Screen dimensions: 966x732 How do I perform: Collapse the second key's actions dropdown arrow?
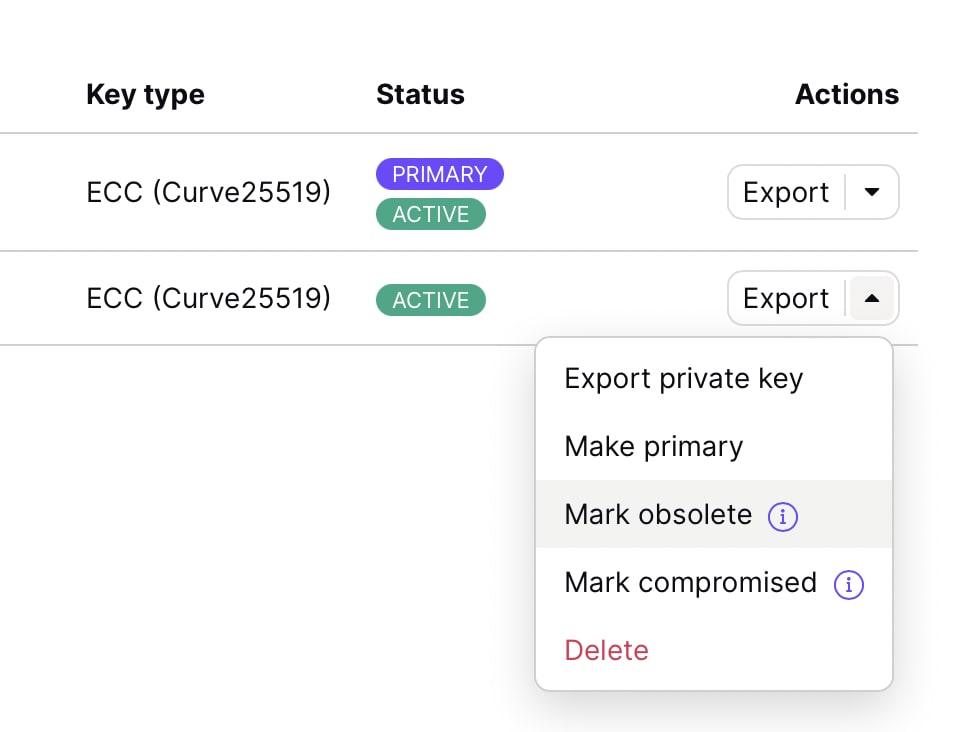(x=872, y=298)
